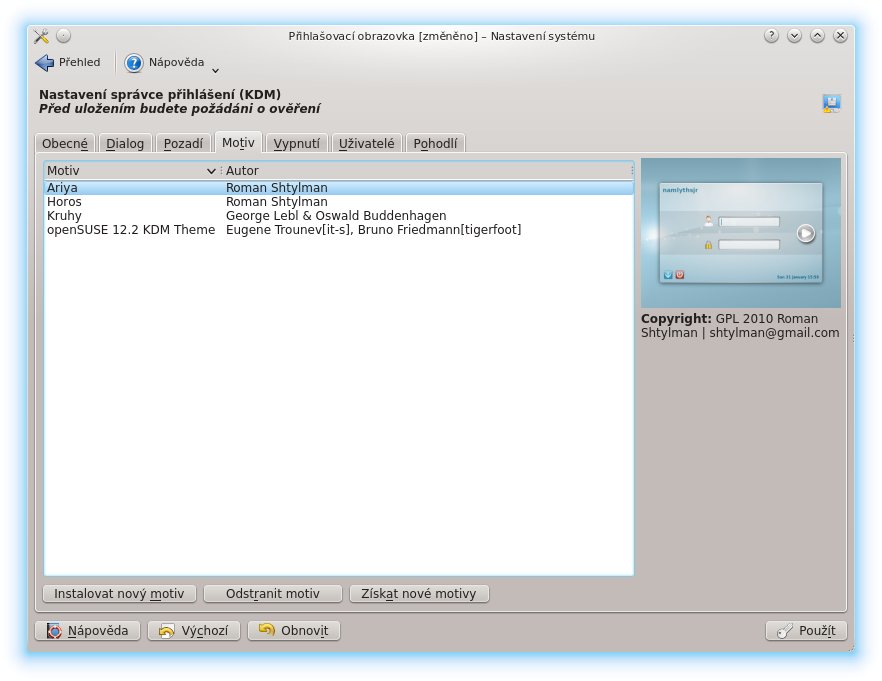Click the blue back arrow Přehled icon
This screenshot has height=681, width=882.
point(44,63)
